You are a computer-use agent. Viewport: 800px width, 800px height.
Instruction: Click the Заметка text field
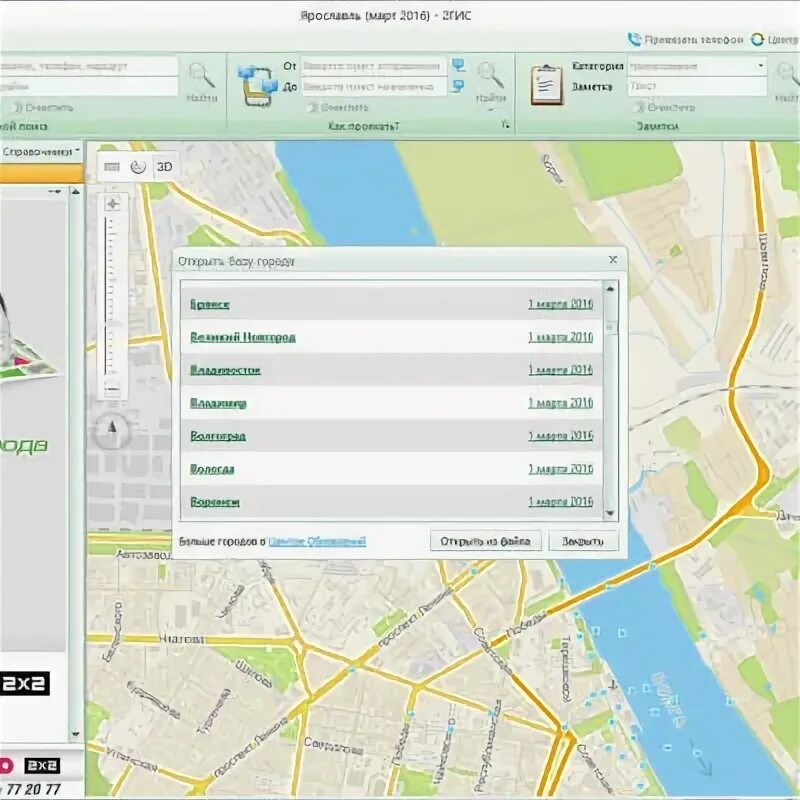coord(697,86)
